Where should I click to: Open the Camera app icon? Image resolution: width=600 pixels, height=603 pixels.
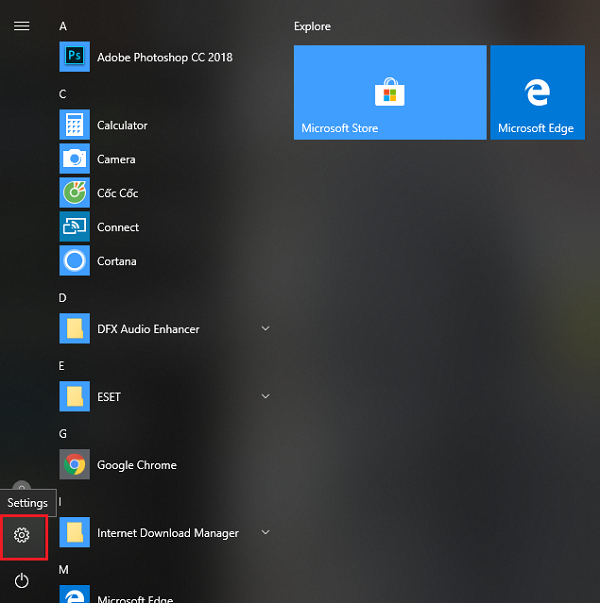tap(74, 159)
